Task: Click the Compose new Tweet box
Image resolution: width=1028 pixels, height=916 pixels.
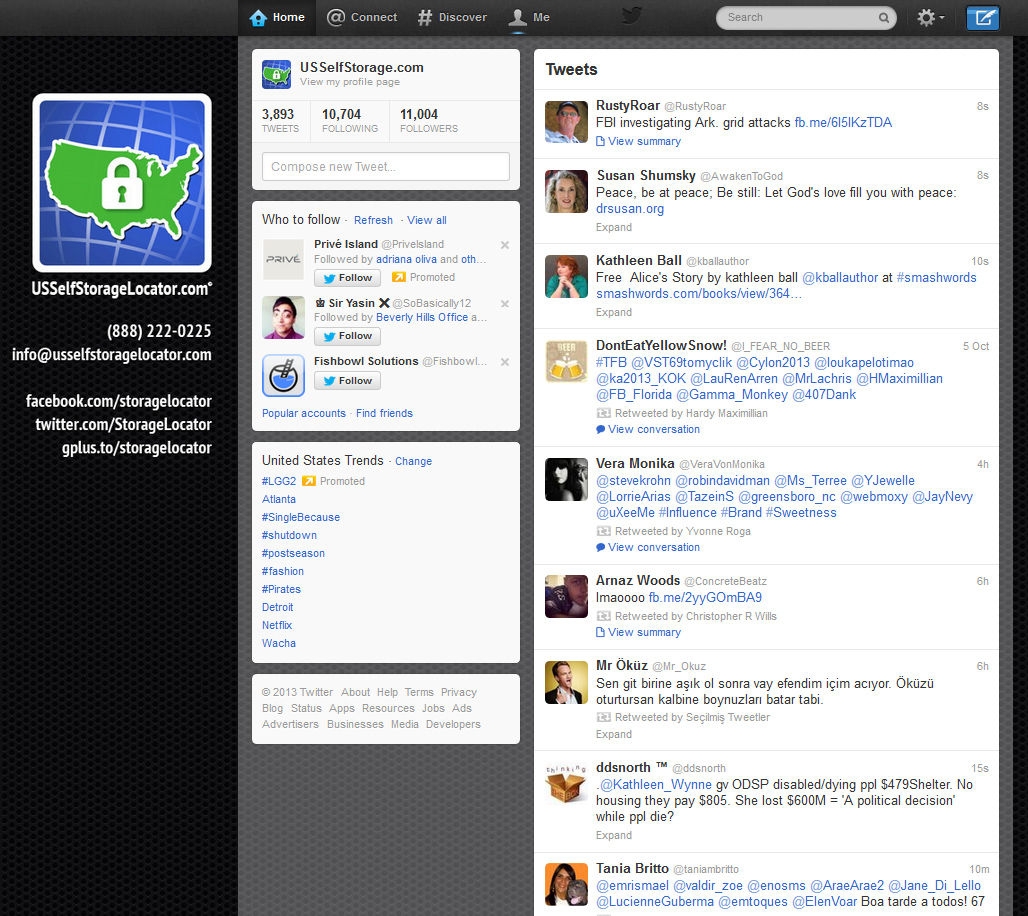Action: click(x=386, y=167)
